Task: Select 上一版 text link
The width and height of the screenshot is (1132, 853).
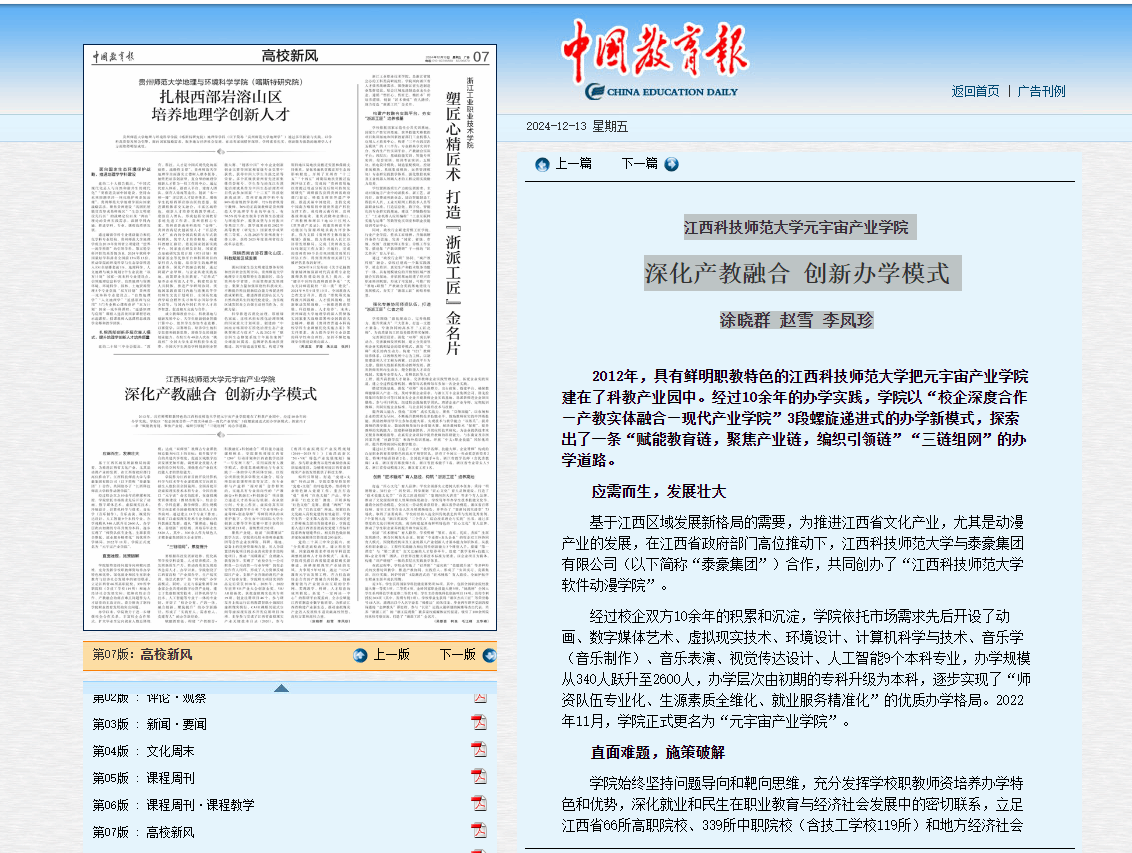Action: point(391,655)
